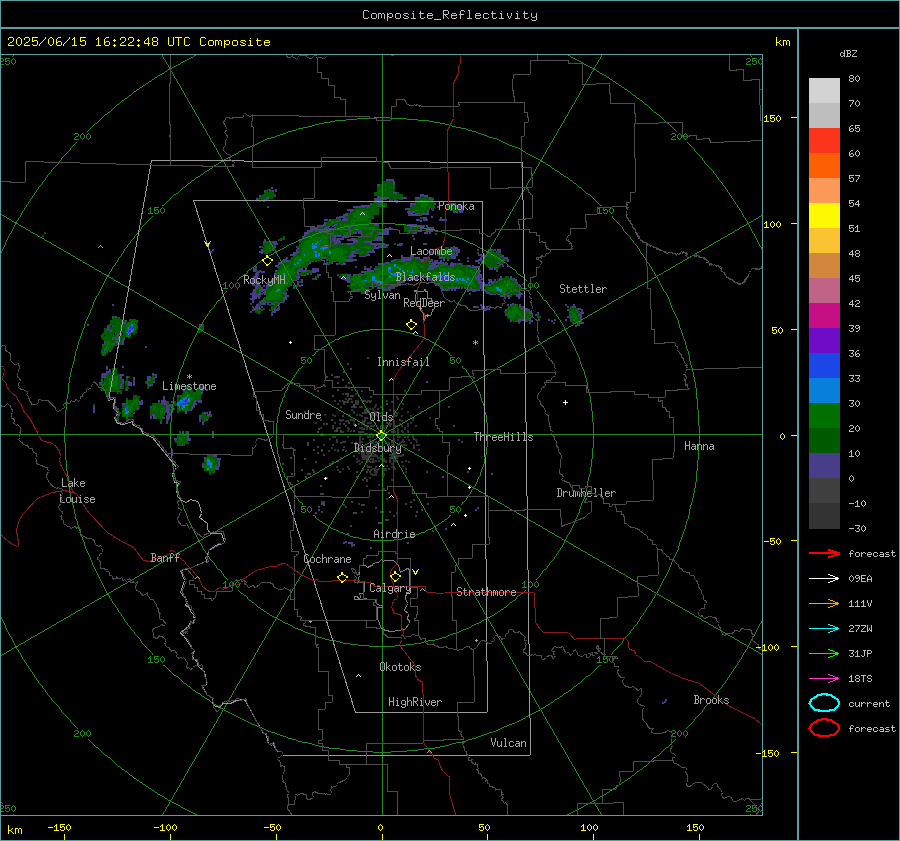Click the km unit label at top right
The height and width of the screenshot is (841, 900).
click(782, 42)
